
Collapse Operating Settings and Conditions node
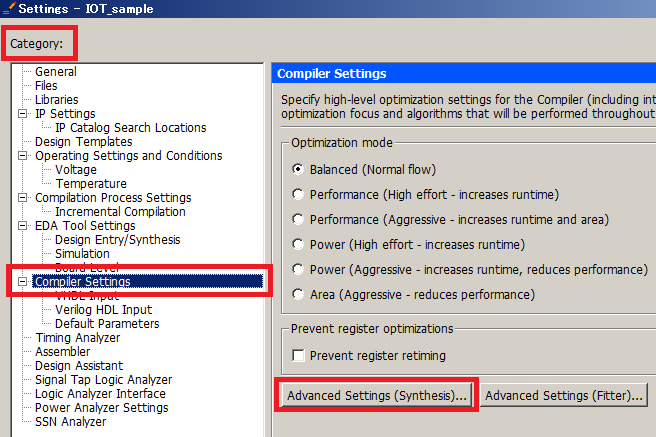point(23,156)
